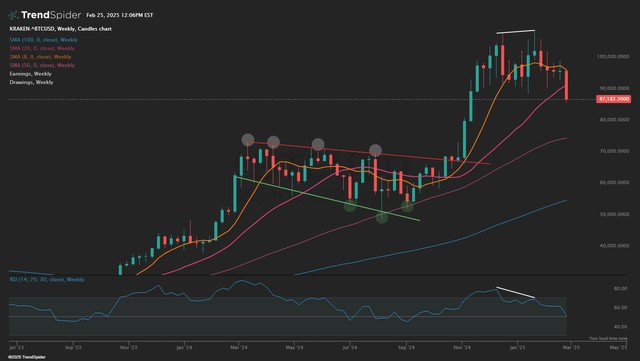Click the 'Earnings, Weekly' legend entry

tap(31, 74)
